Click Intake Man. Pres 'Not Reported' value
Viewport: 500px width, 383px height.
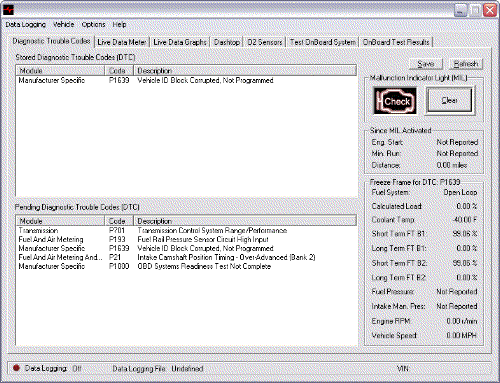point(457,306)
